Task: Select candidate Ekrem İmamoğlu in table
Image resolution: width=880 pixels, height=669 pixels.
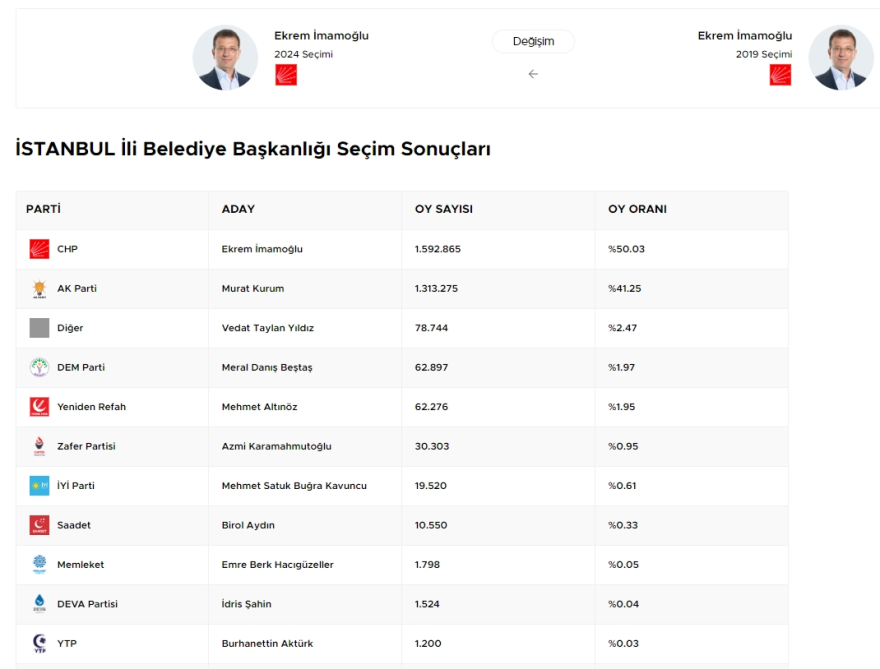Action: click(262, 249)
